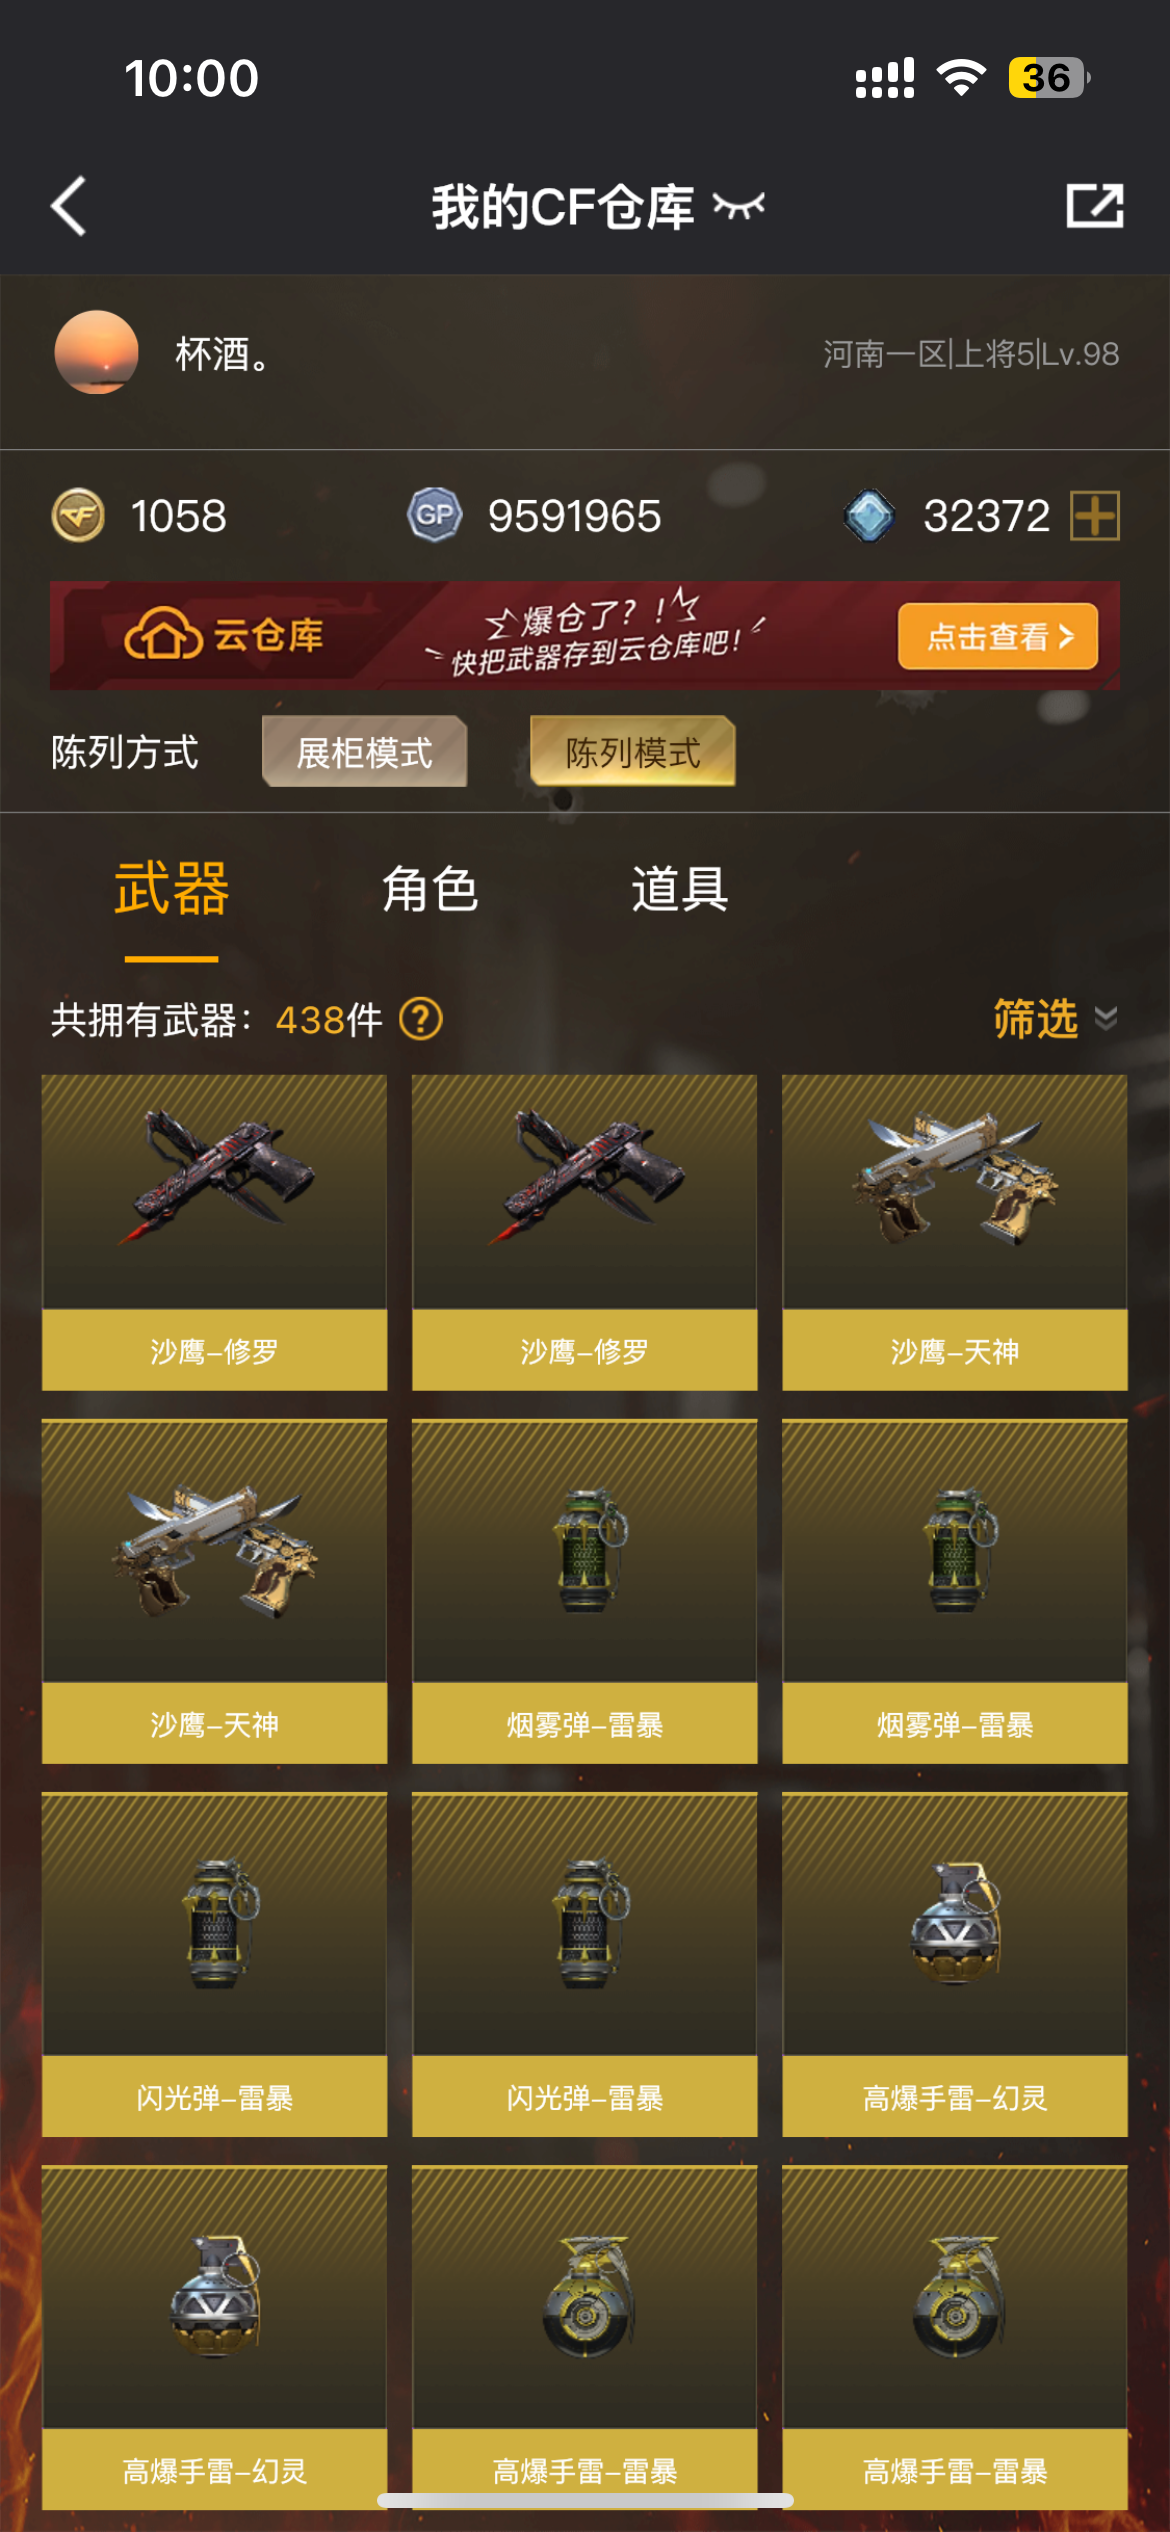
Task: Open the 角色 tab
Action: pyautogui.click(x=431, y=889)
